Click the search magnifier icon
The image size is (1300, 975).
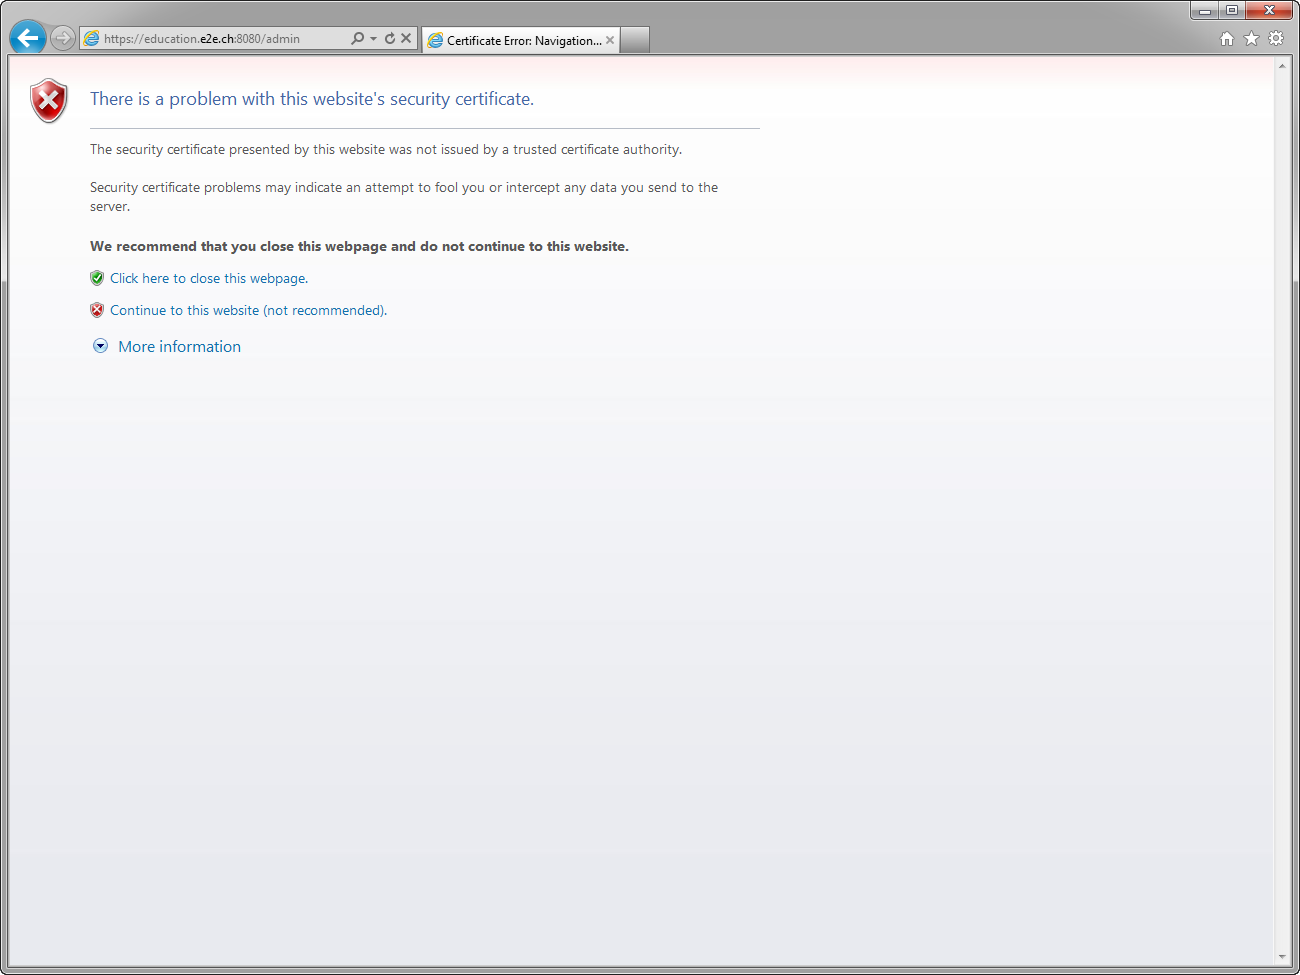click(x=356, y=38)
